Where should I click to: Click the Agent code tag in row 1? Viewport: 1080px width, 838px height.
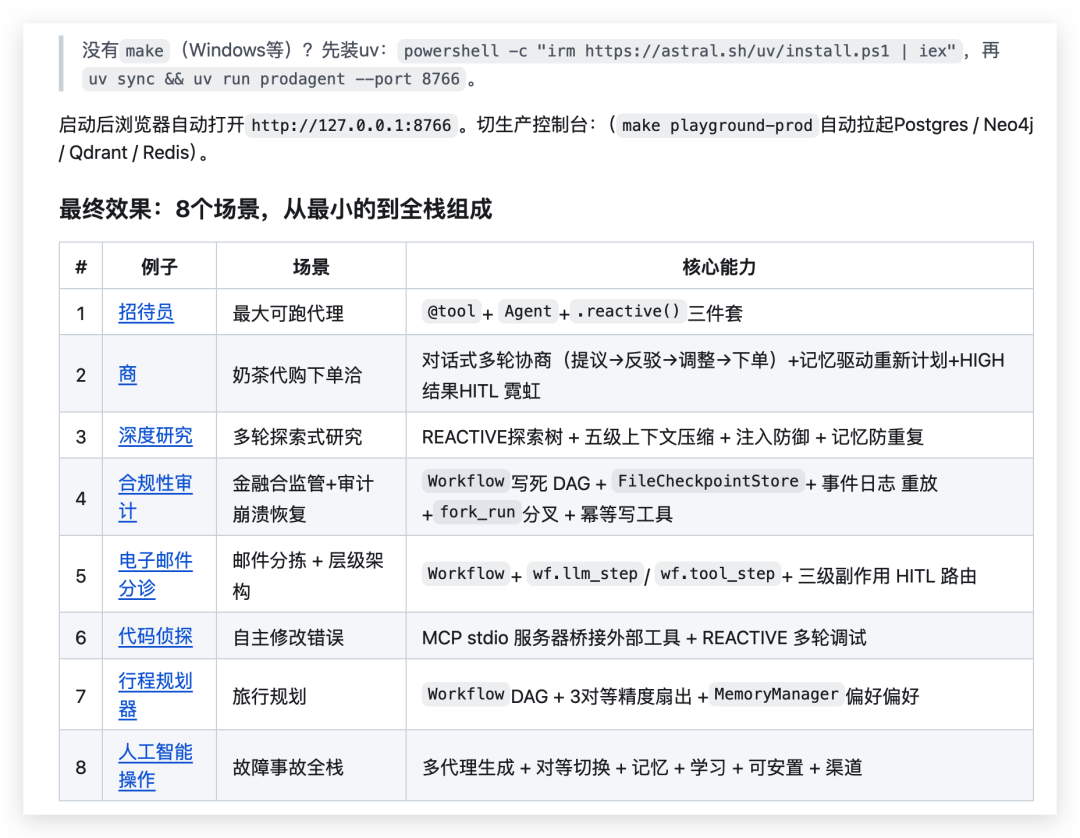pos(528,311)
